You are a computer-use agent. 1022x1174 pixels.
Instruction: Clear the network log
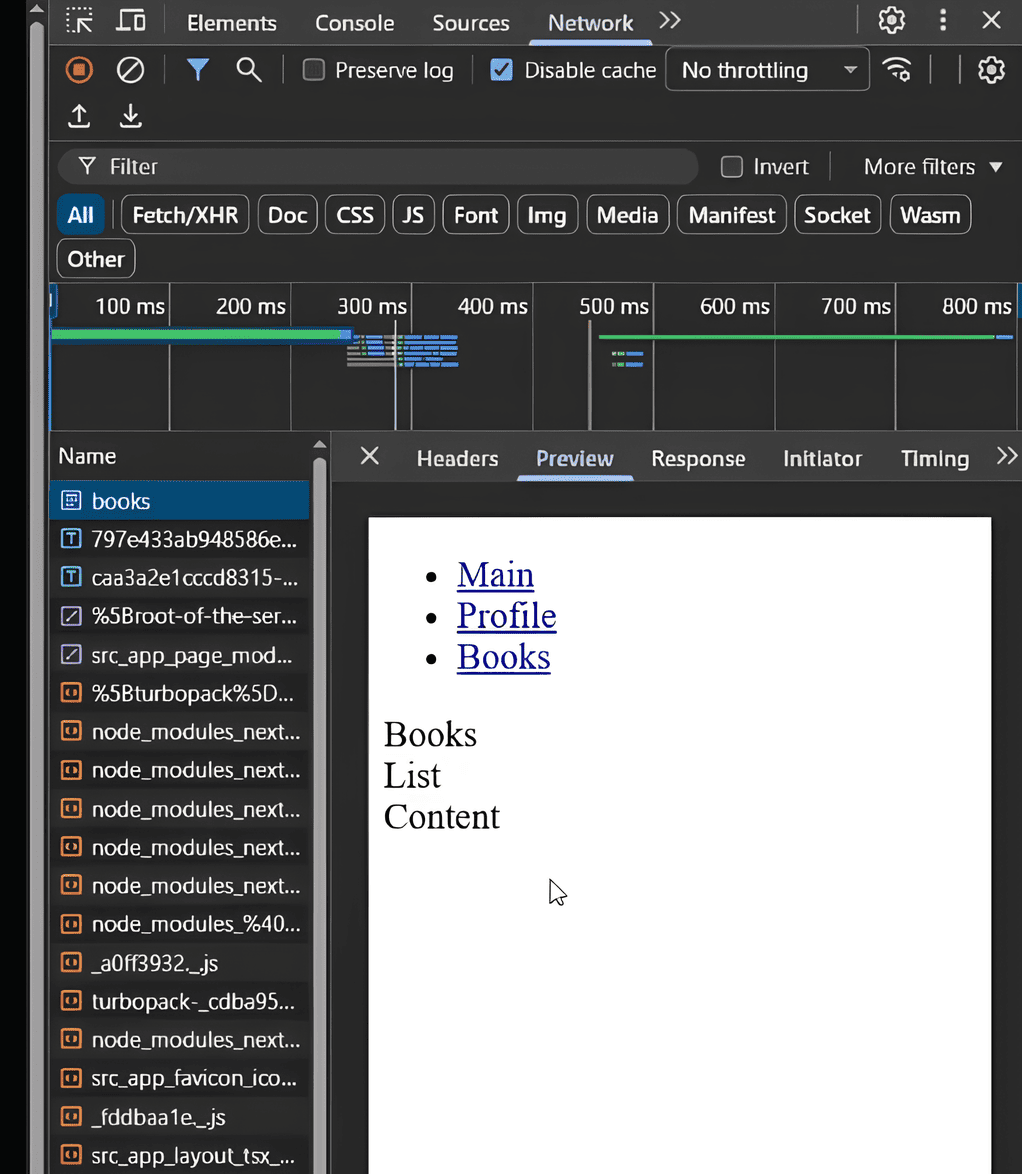coord(131,70)
